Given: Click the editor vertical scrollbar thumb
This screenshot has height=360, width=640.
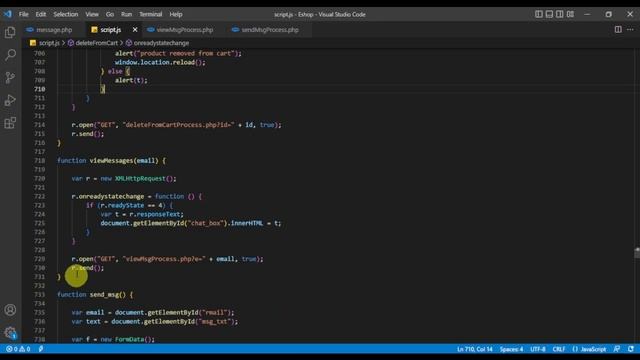Looking at the screenshot, I should click(x=637, y=252).
